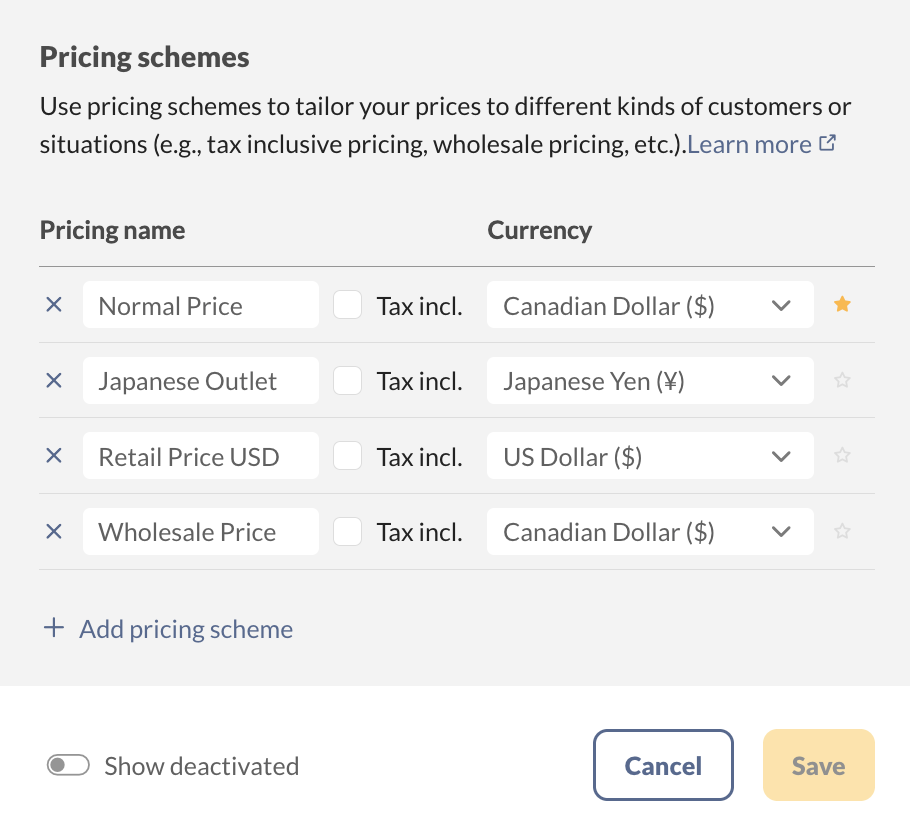
Task: Click the gold default star for Normal Price
Action: (x=843, y=305)
